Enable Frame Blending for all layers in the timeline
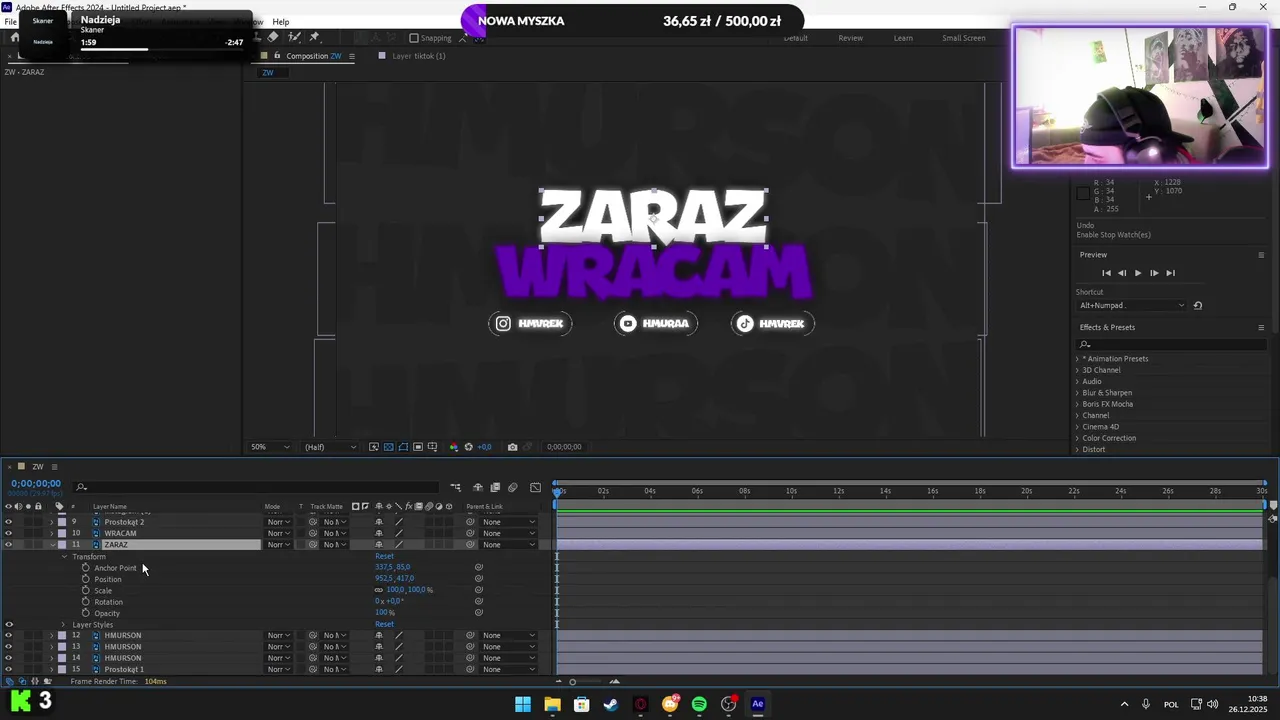 (x=495, y=487)
